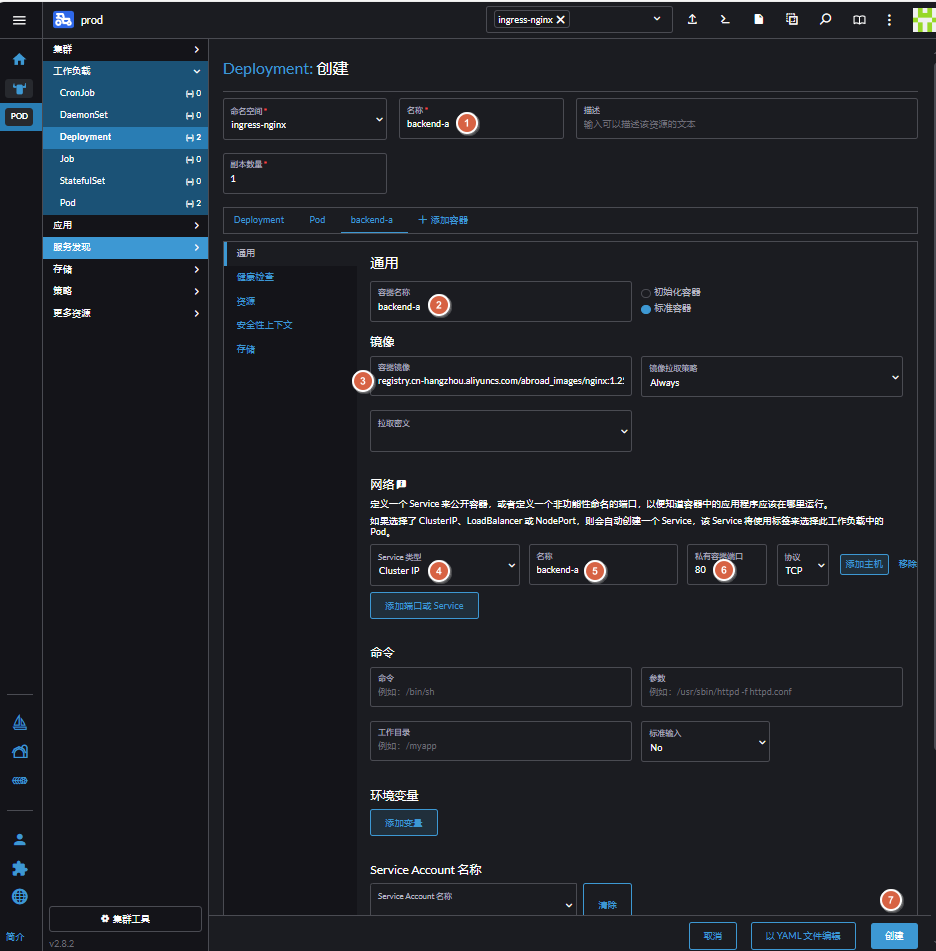
Task: Select the 初始化容器 radio button
Action: pos(646,292)
